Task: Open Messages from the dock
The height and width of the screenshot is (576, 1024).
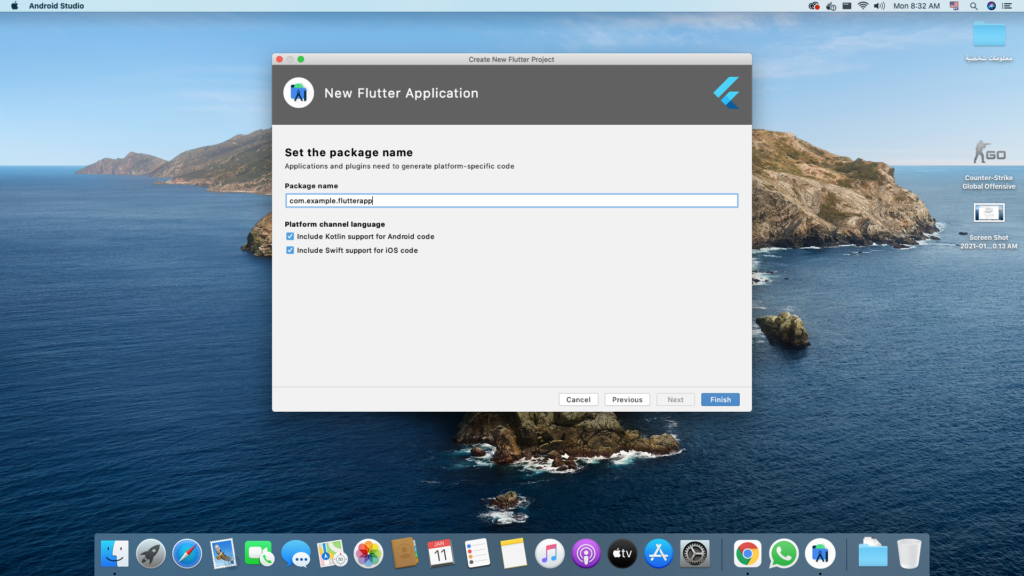Action: tap(296, 554)
